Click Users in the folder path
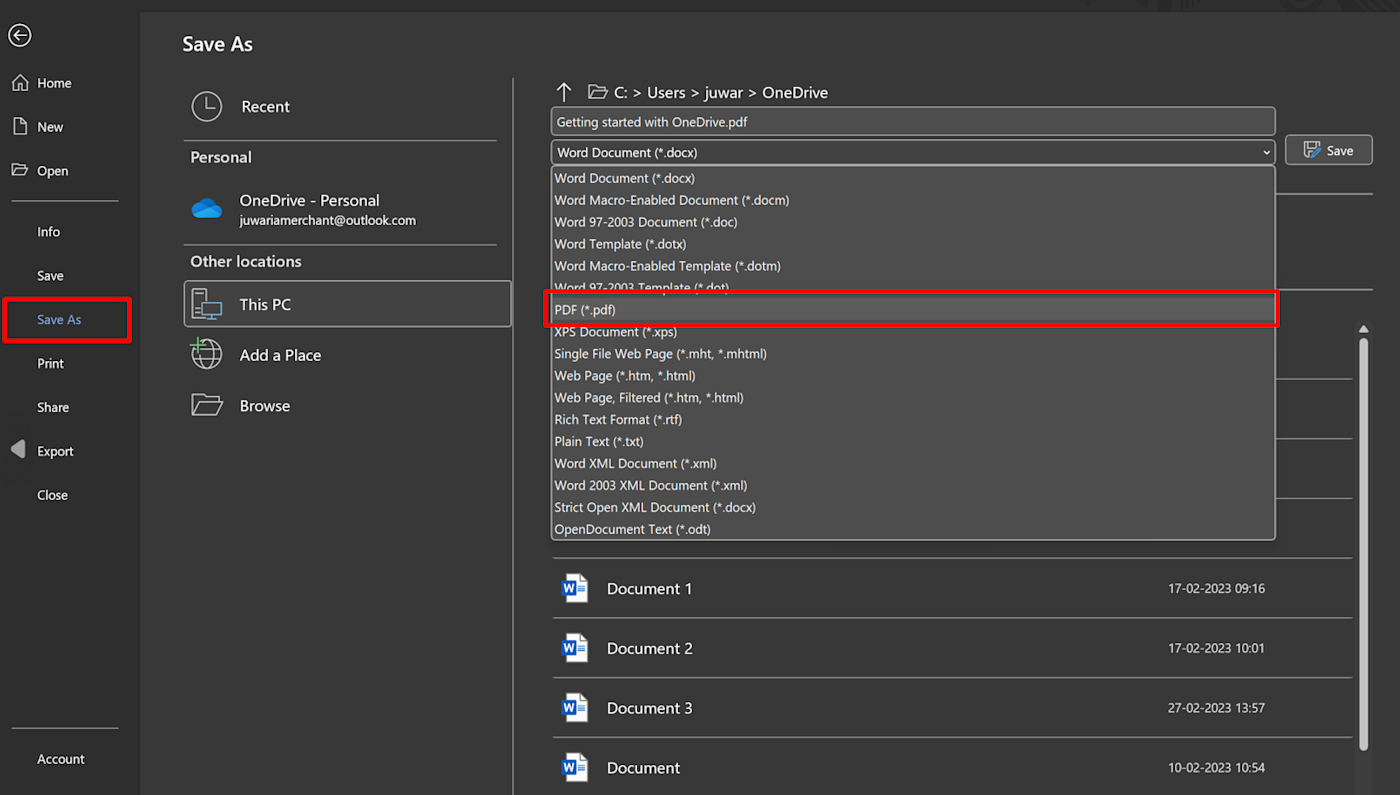The height and width of the screenshot is (795, 1400). pyautogui.click(x=666, y=92)
